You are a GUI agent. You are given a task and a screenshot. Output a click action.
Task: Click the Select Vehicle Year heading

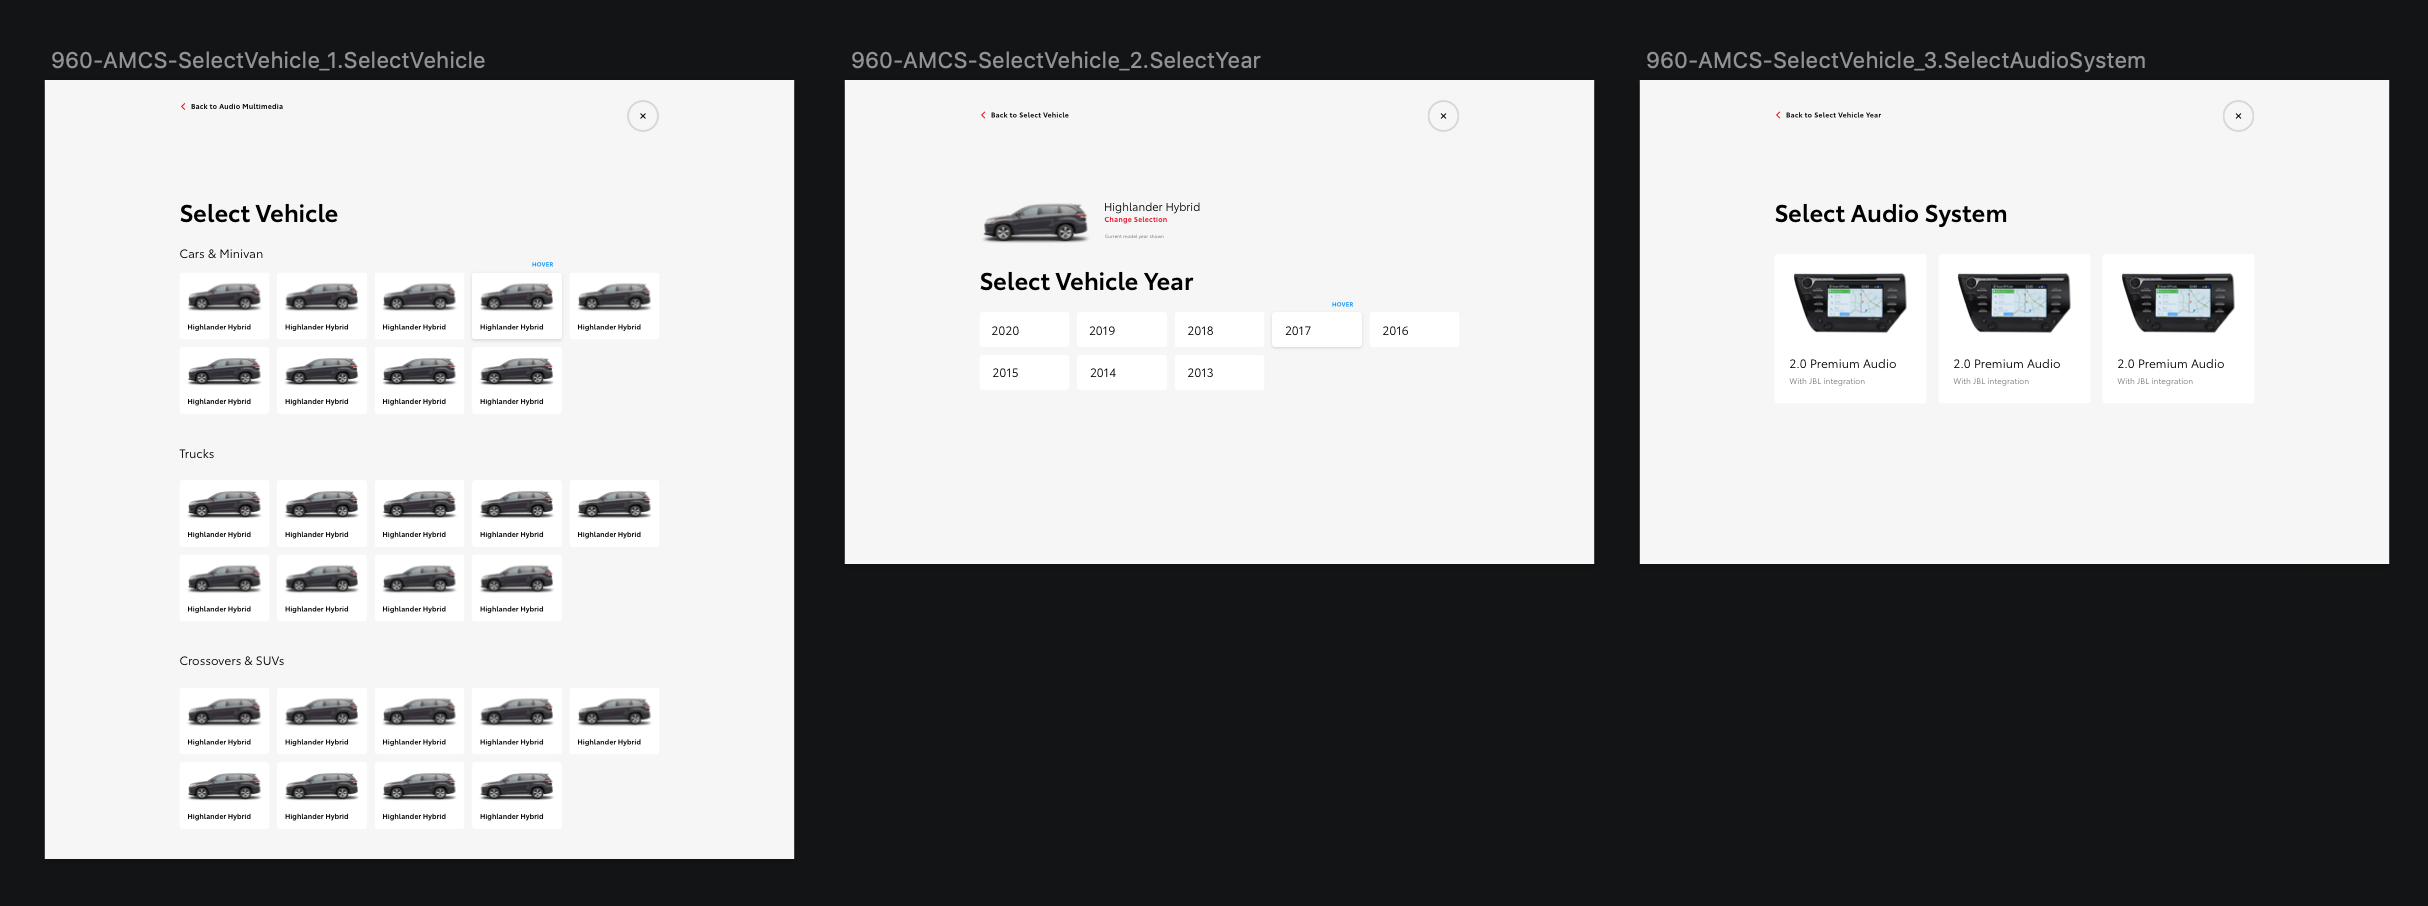1086,282
